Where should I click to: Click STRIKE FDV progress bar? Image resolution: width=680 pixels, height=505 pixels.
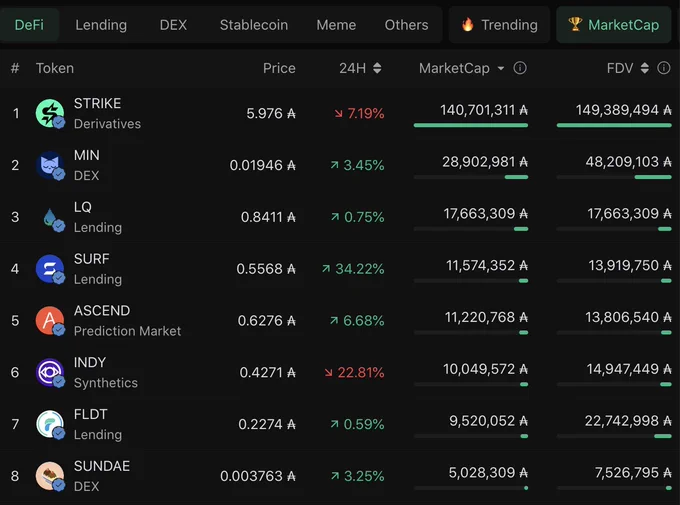[x=614, y=125]
